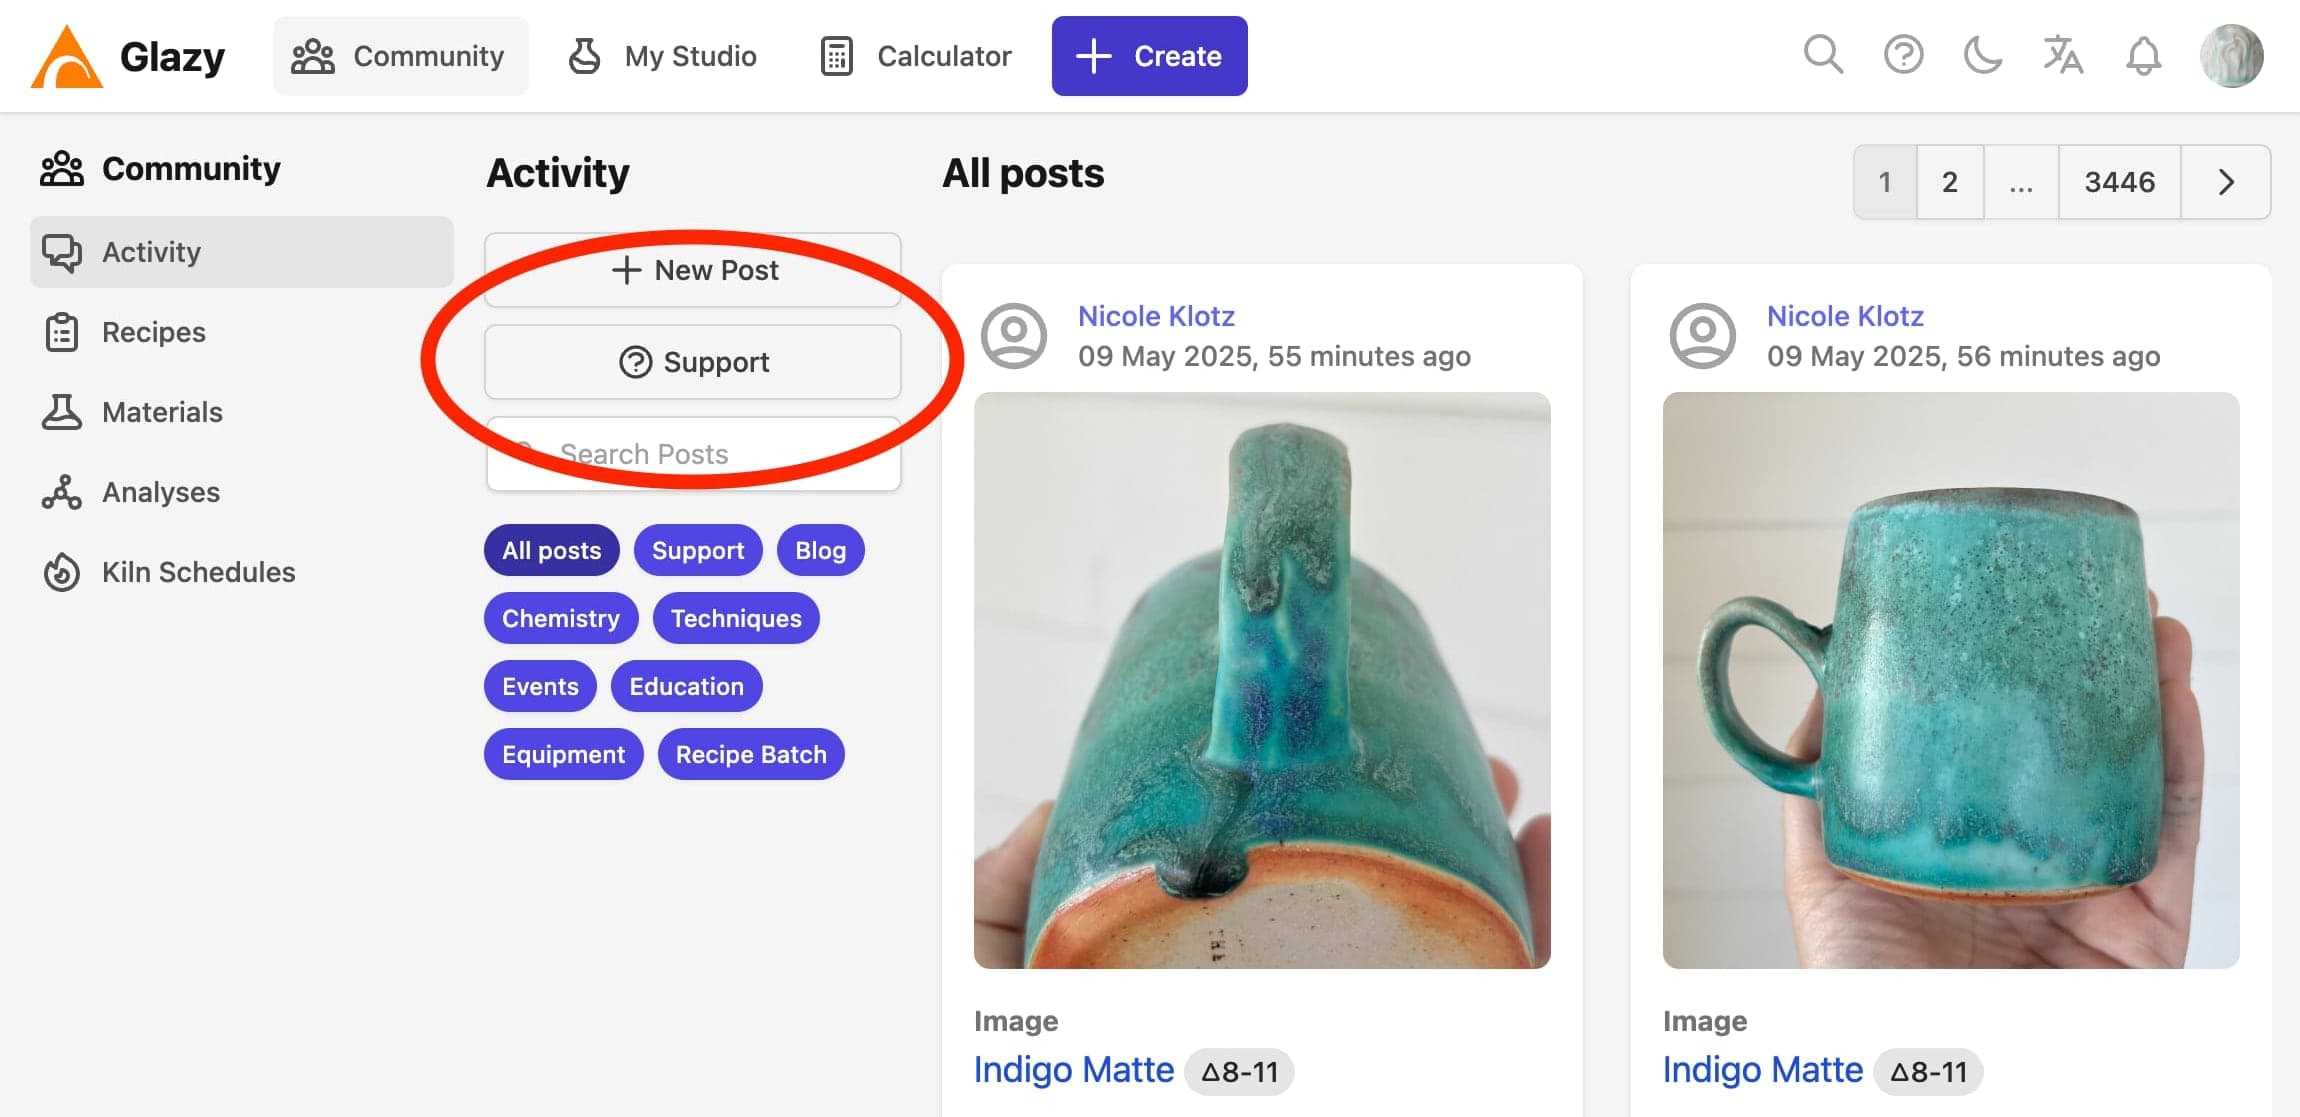This screenshot has width=2300, height=1117.
Task: Go to next page with the chevron
Action: 2226,182
